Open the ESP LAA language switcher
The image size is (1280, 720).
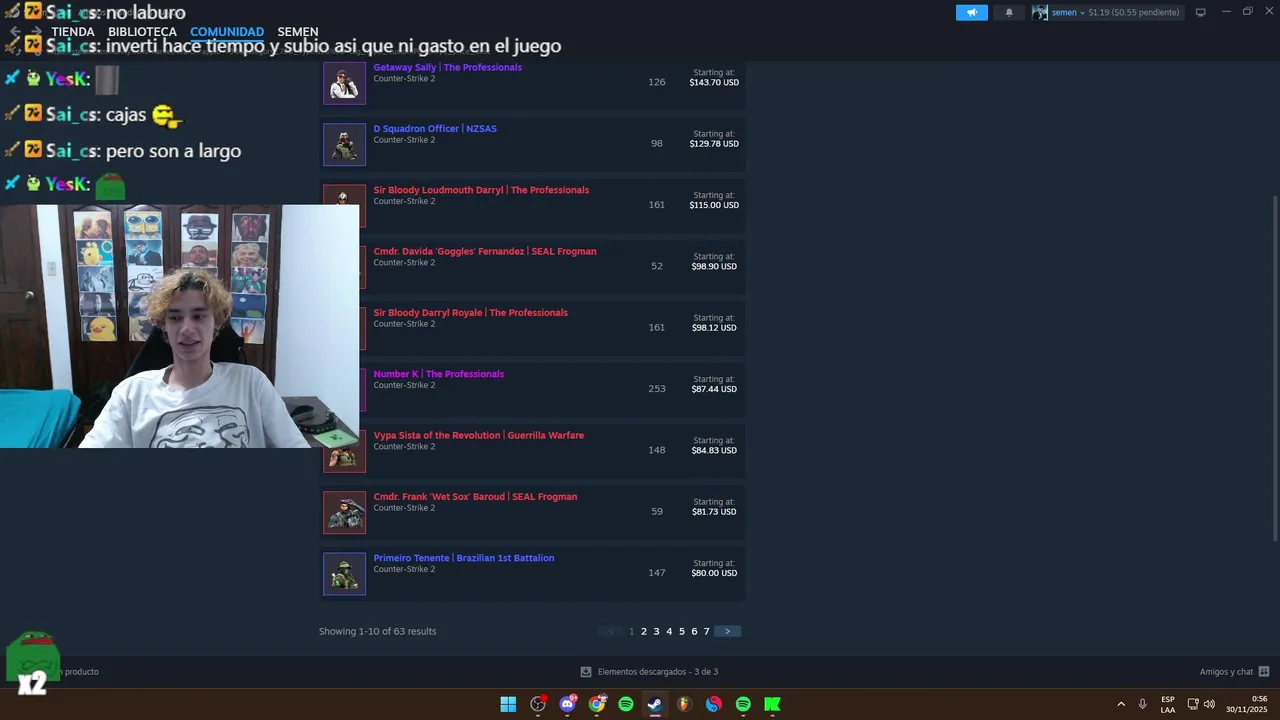pos(1168,704)
